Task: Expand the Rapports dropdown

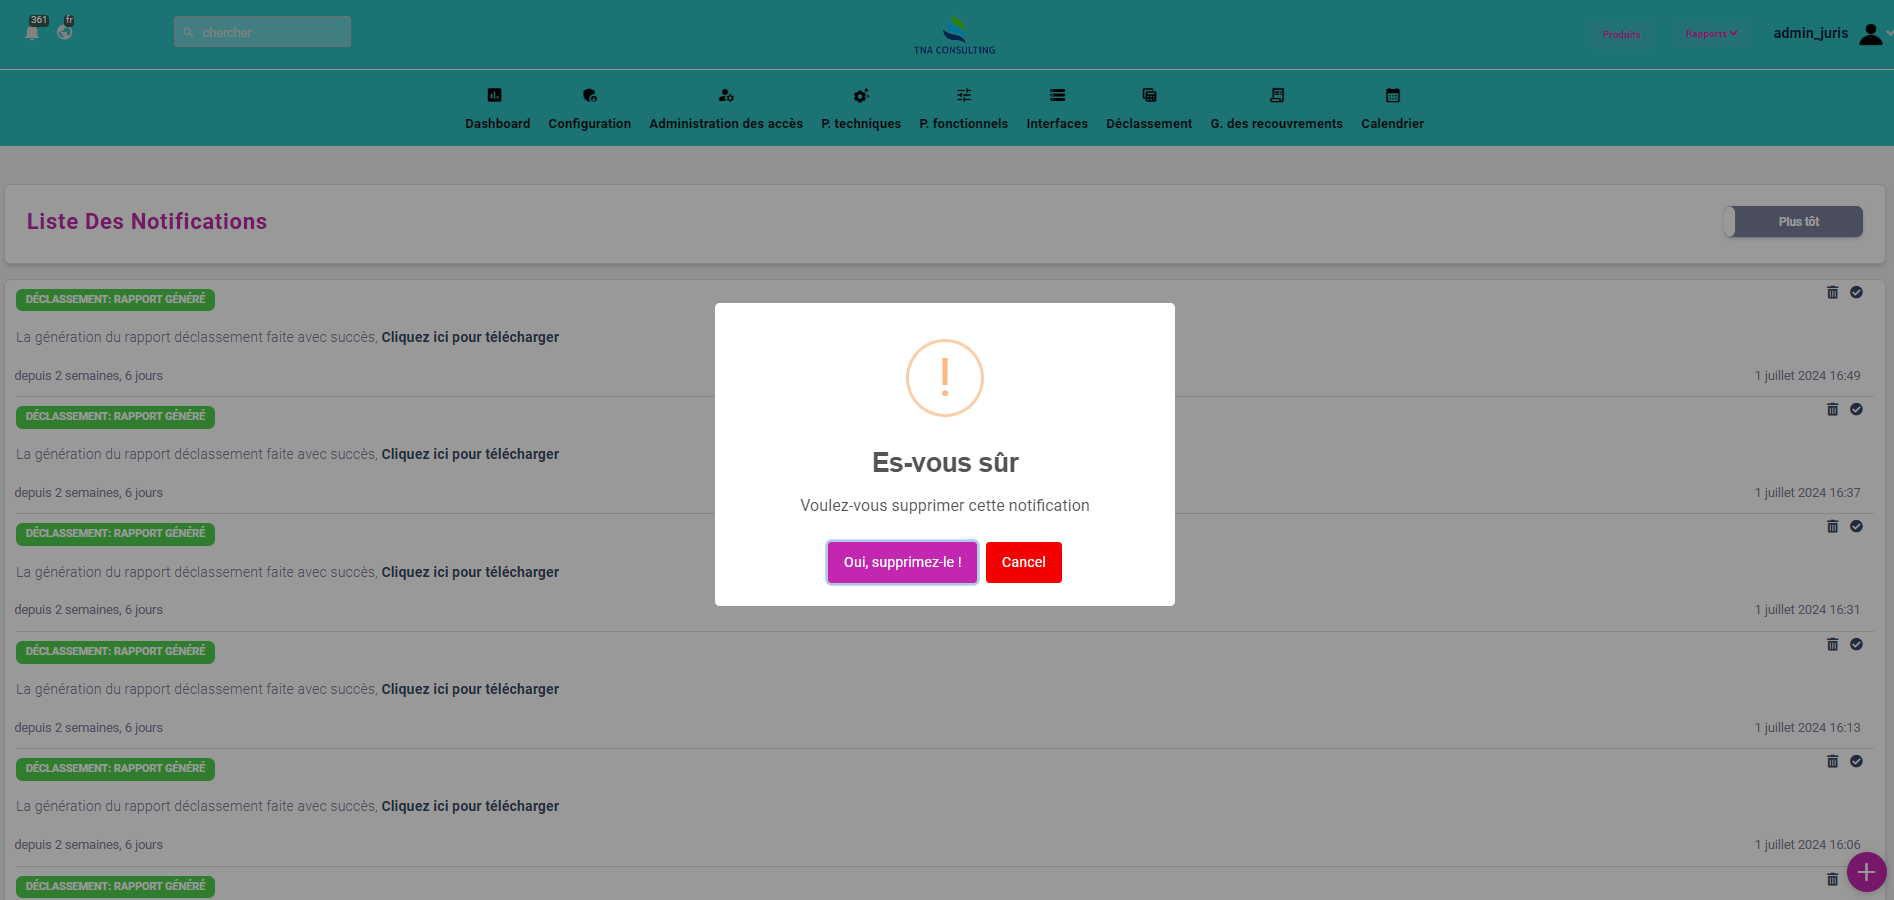Action: [x=1711, y=34]
